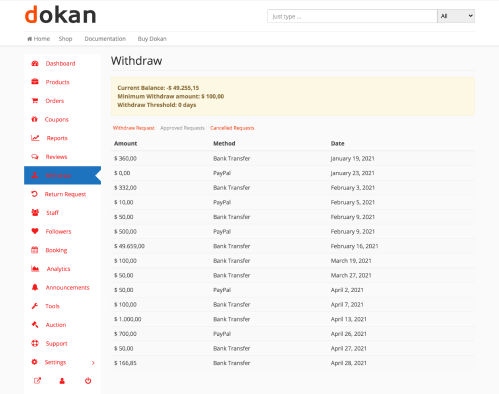Open the external link visit store icon
Screen dimensions: 499x394
(x=37, y=381)
